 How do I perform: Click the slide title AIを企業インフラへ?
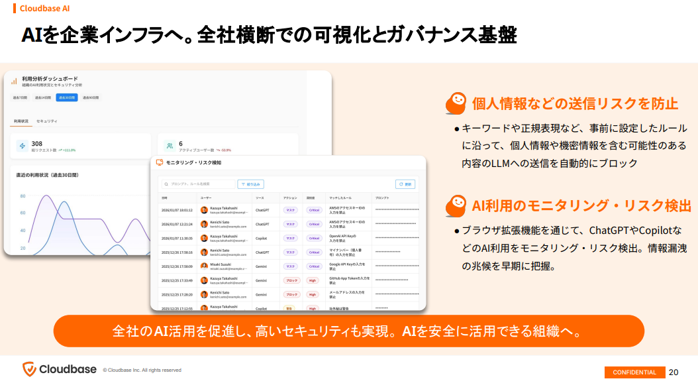pyautogui.click(x=269, y=35)
